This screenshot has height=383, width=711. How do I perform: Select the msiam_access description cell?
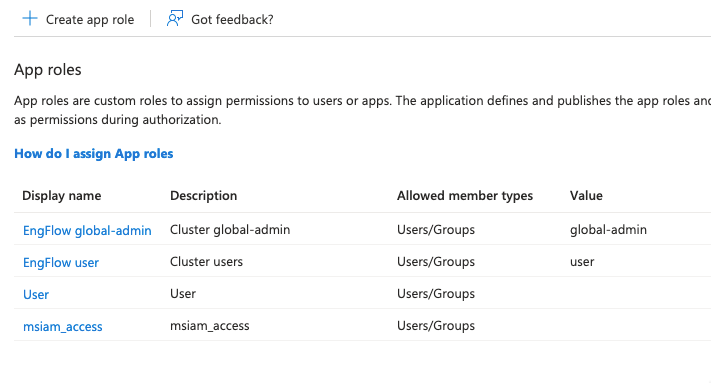tap(209, 325)
